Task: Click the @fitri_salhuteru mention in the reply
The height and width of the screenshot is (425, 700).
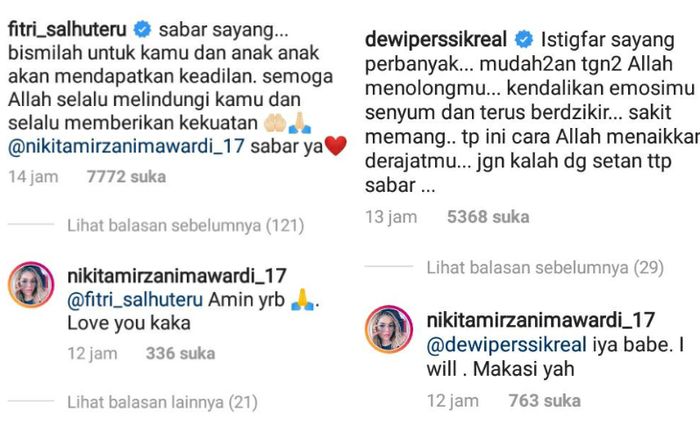Action: pyautogui.click(x=135, y=300)
